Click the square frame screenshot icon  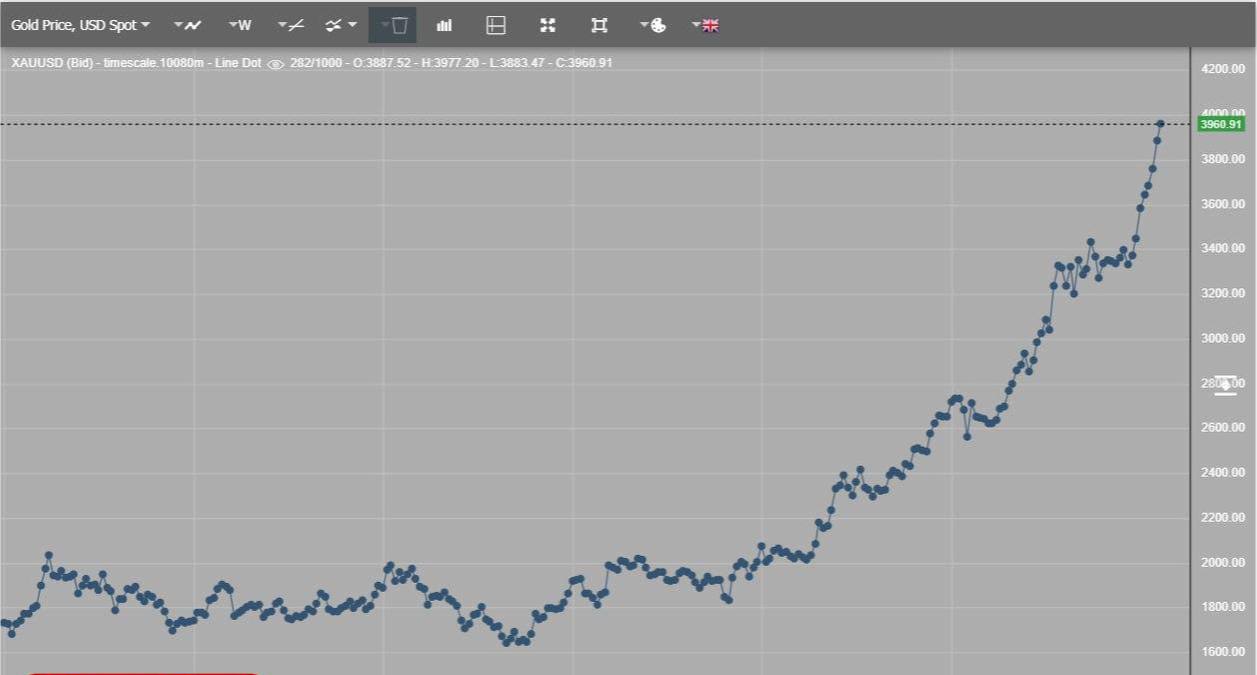click(599, 25)
